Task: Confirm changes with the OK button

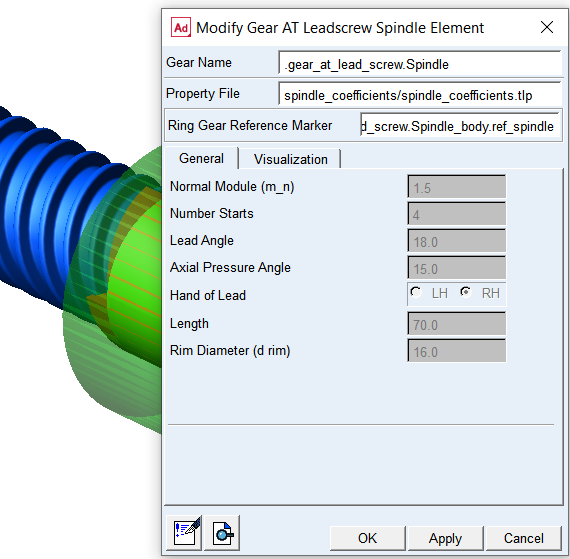Action: pos(368,538)
